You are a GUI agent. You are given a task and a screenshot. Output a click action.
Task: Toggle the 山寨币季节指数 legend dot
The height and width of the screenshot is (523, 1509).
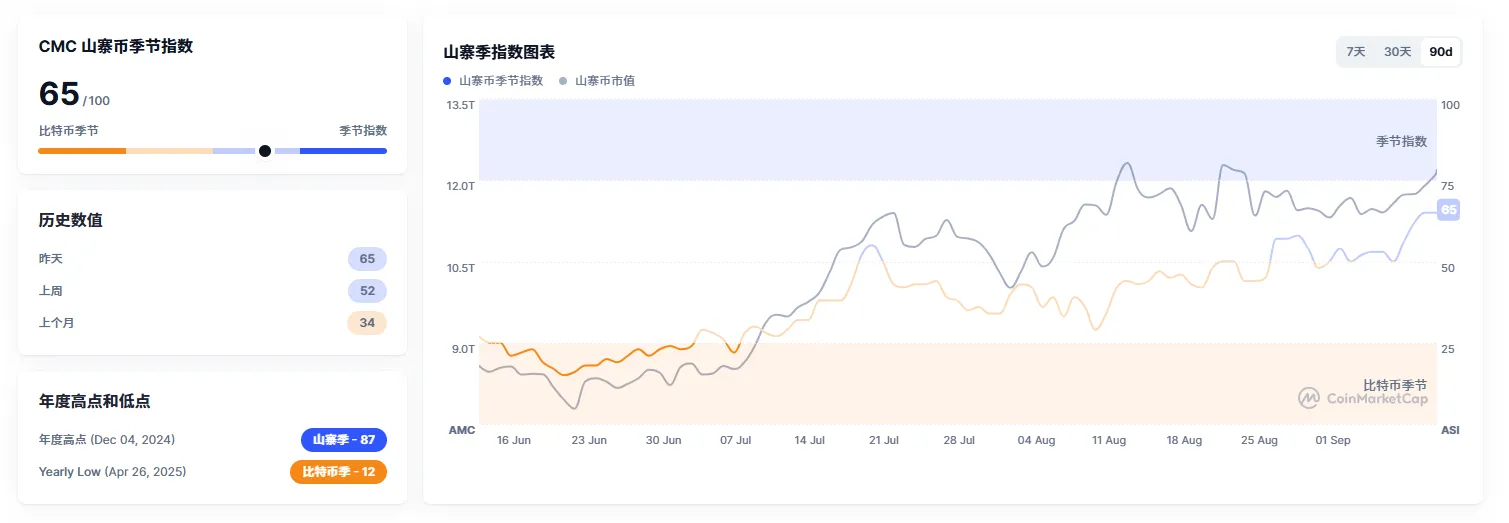pos(447,81)
